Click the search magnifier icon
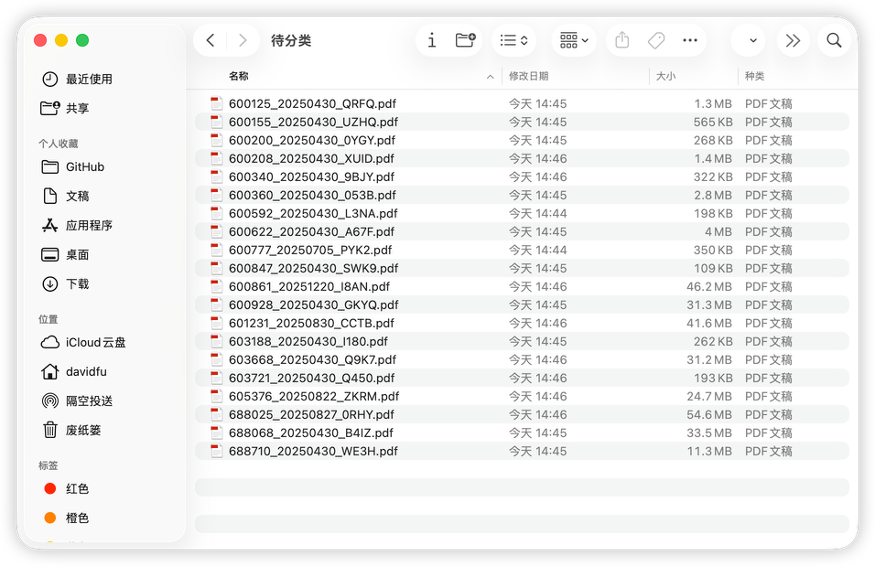The width and height of the screenshot is (877, 566). click(x=833, y=41)
